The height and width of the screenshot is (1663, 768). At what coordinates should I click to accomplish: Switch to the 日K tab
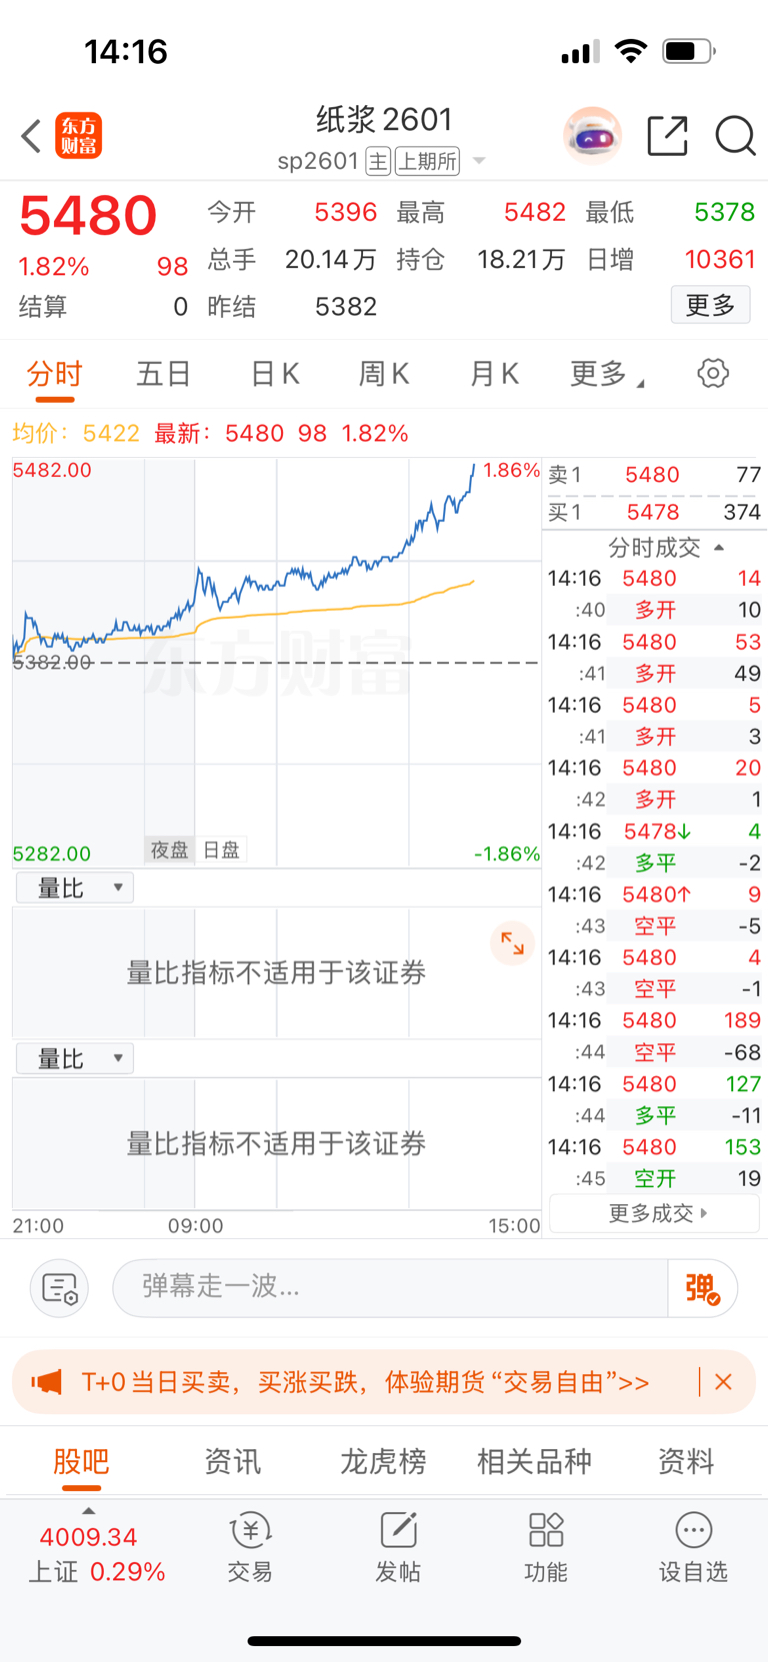(x=275, y=374)
